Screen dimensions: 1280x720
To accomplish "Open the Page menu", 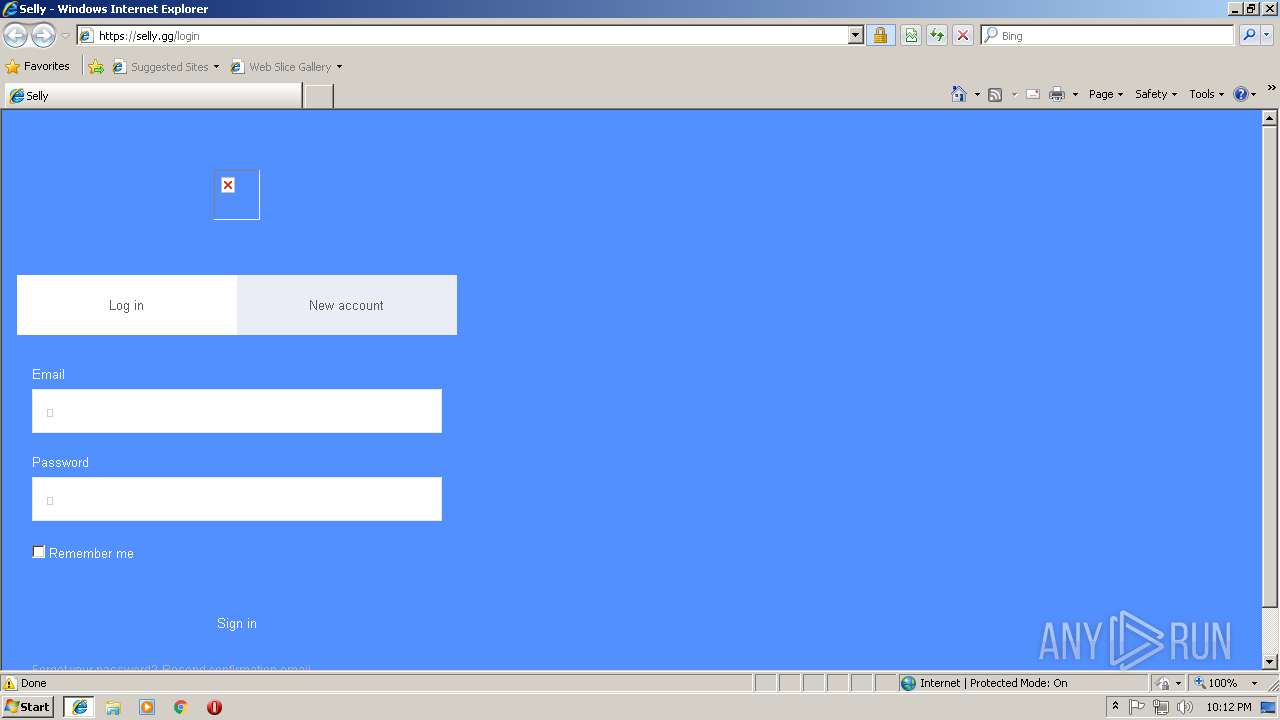I will [1106, 94].
